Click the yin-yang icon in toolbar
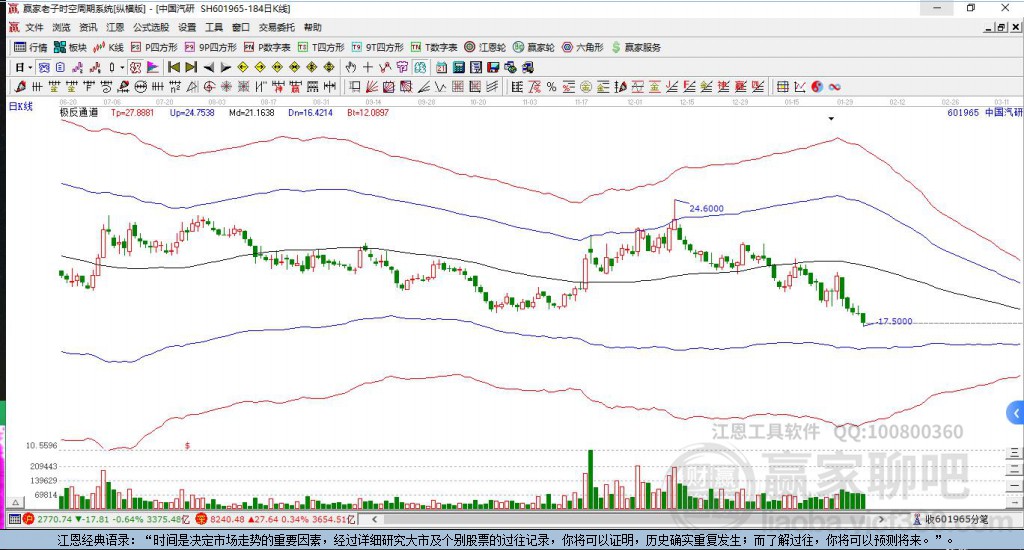Viewport: 1024px width, 550px height. coord(817,87)
